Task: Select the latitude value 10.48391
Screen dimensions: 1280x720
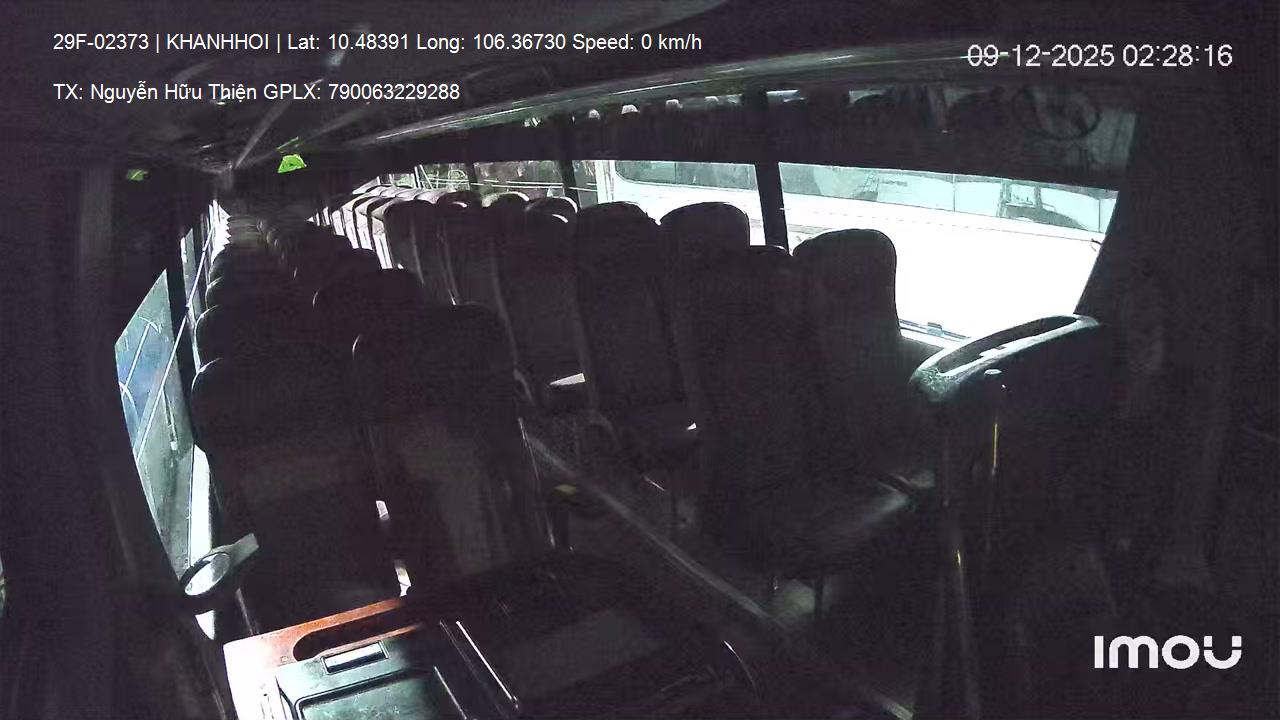Action: (367, 42)
